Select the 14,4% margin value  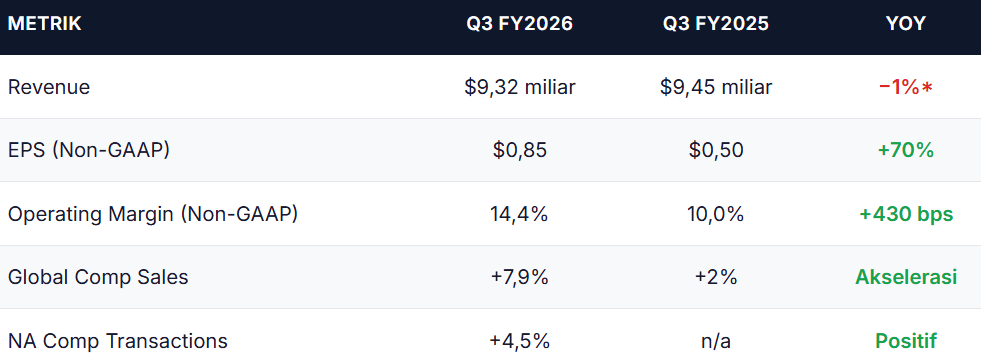click(x=519, y=215)
